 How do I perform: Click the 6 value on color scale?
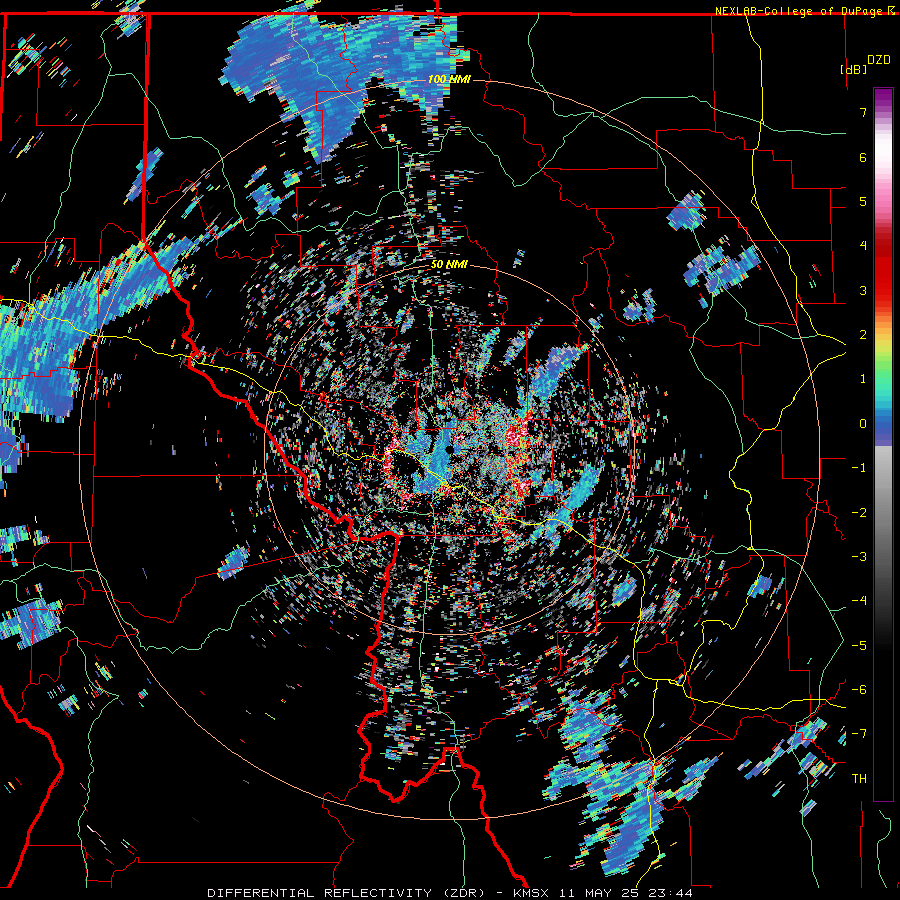[x=863, y=157]
